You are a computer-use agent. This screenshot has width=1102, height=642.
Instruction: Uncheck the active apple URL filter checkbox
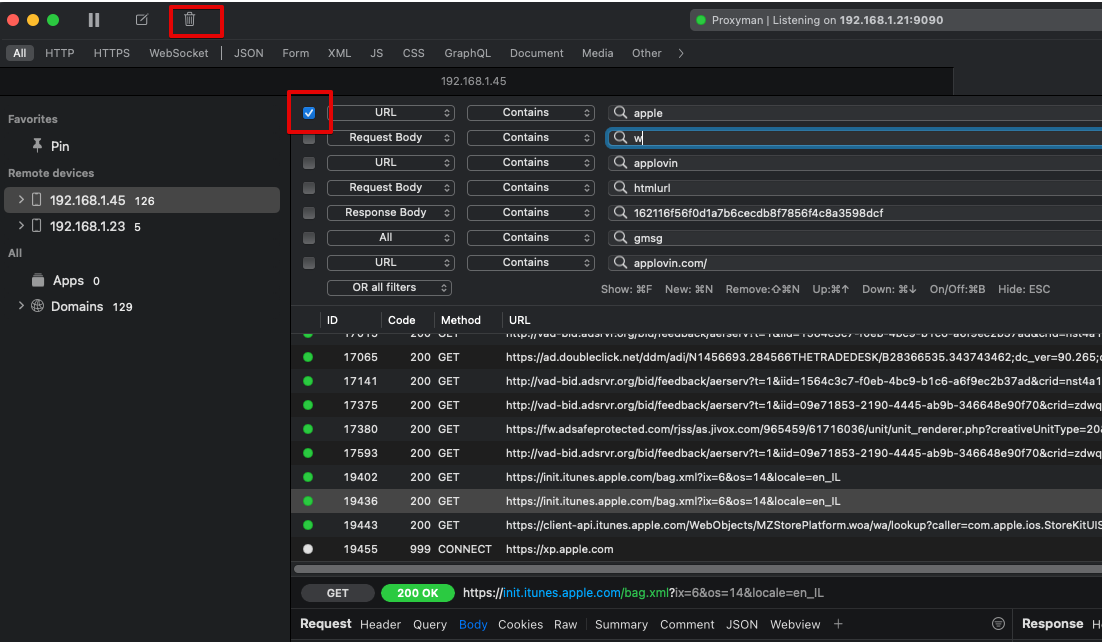pyautogui.click(x=310, y=111)
